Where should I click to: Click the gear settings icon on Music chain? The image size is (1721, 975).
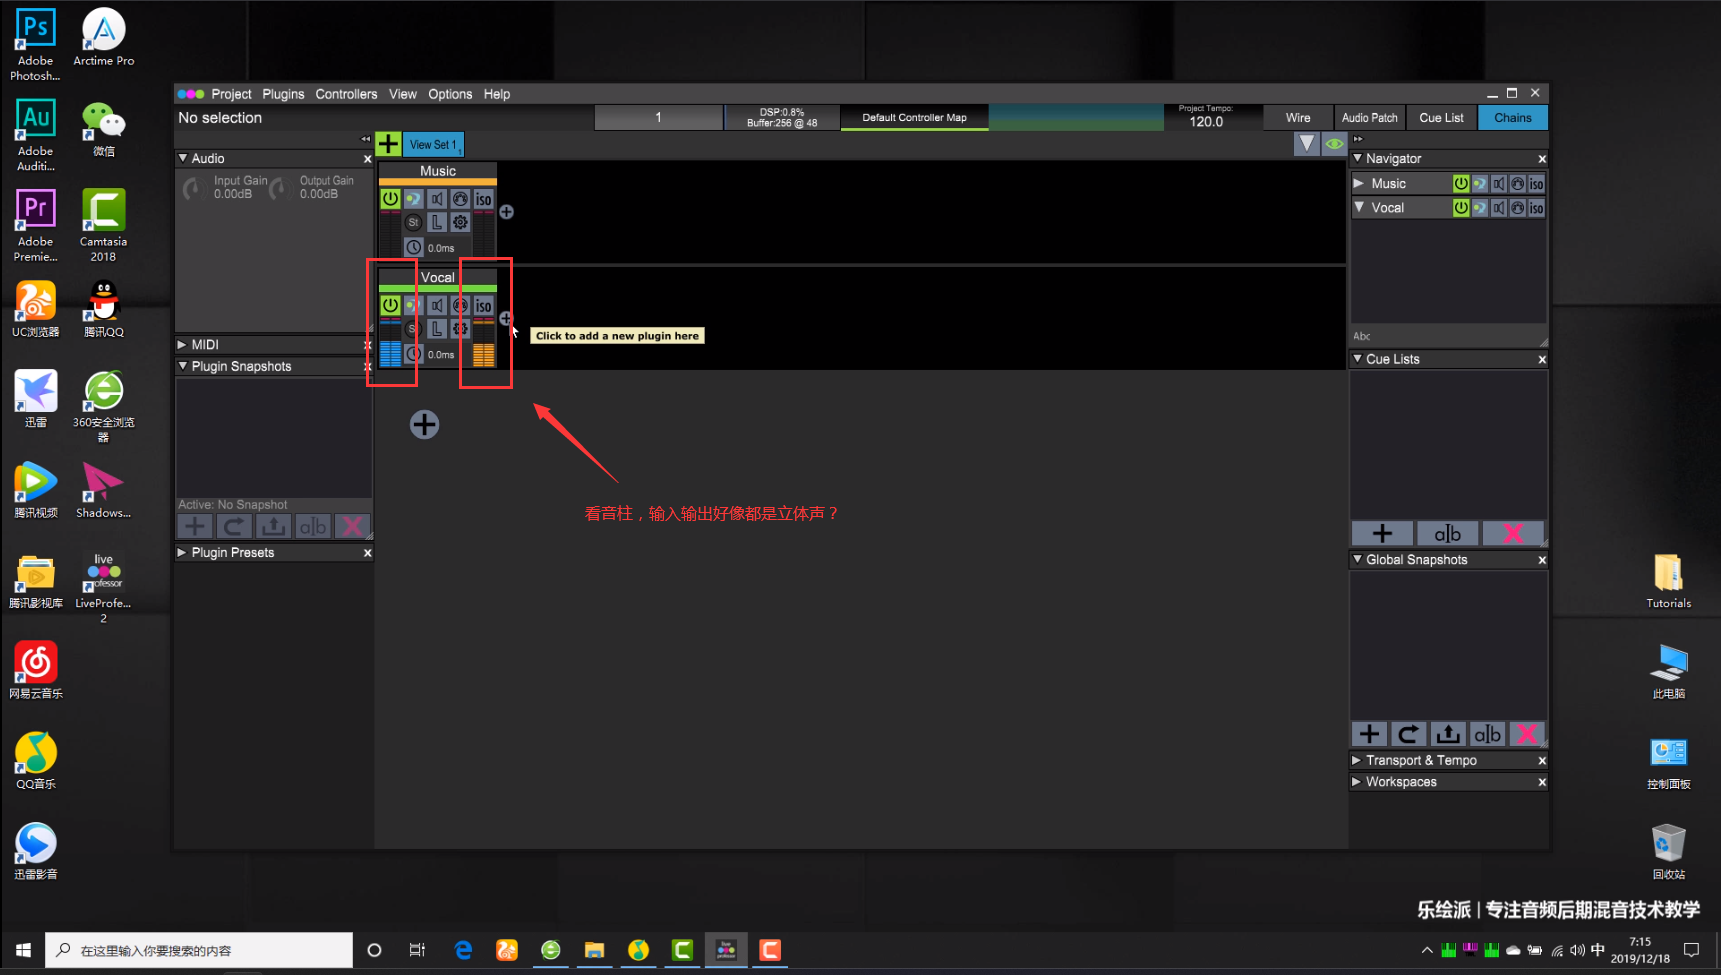tap(460, 223)
